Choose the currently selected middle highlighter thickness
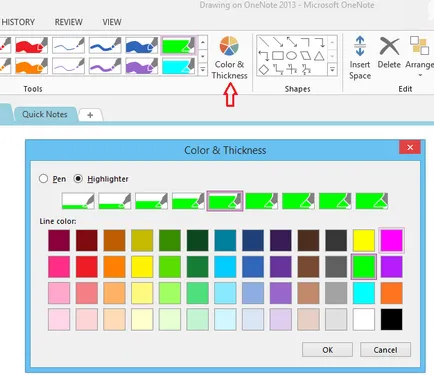This screenshot has width=434, height=375. (225, 201)
